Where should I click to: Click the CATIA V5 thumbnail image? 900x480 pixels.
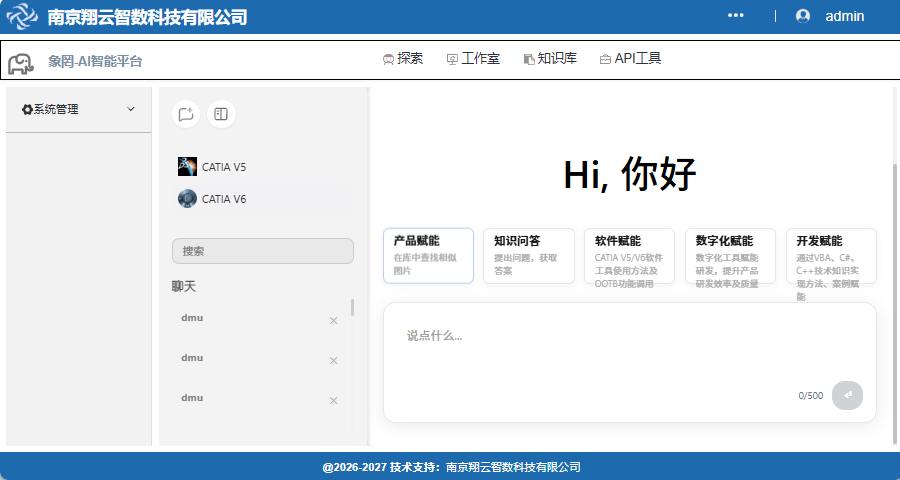click(x=187, y=167)
